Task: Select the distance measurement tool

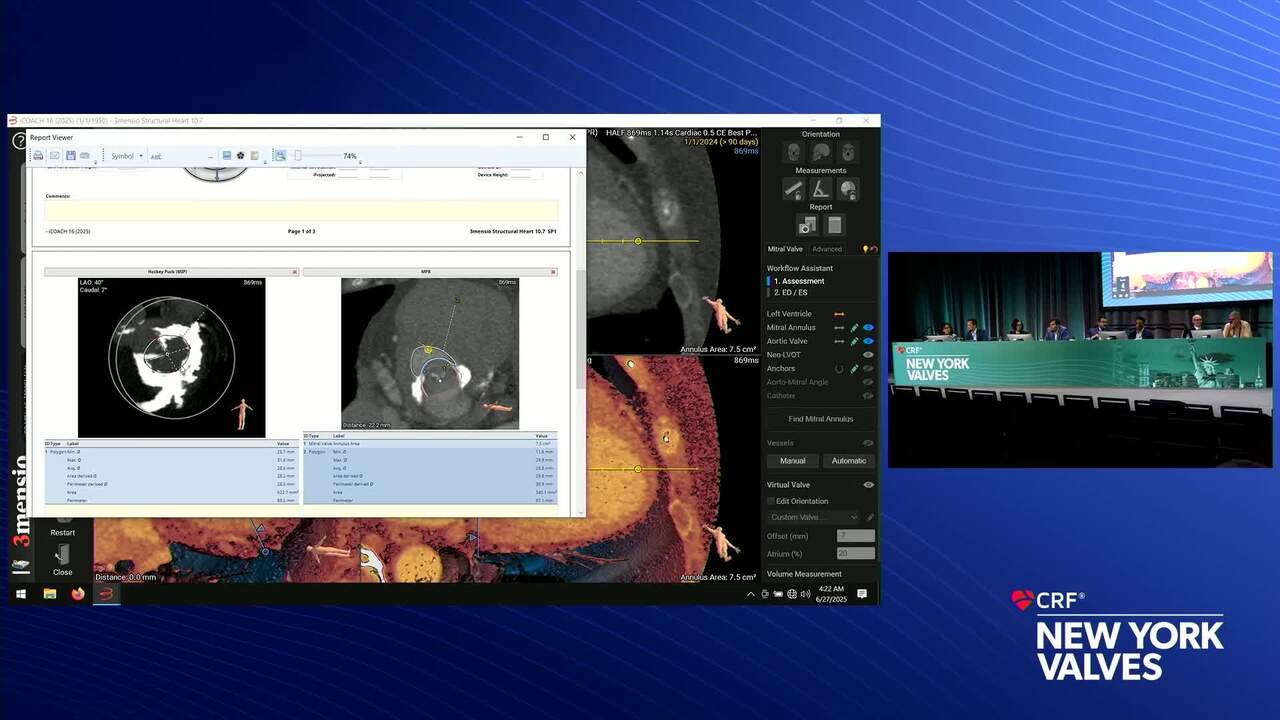Action: point(793,189)
